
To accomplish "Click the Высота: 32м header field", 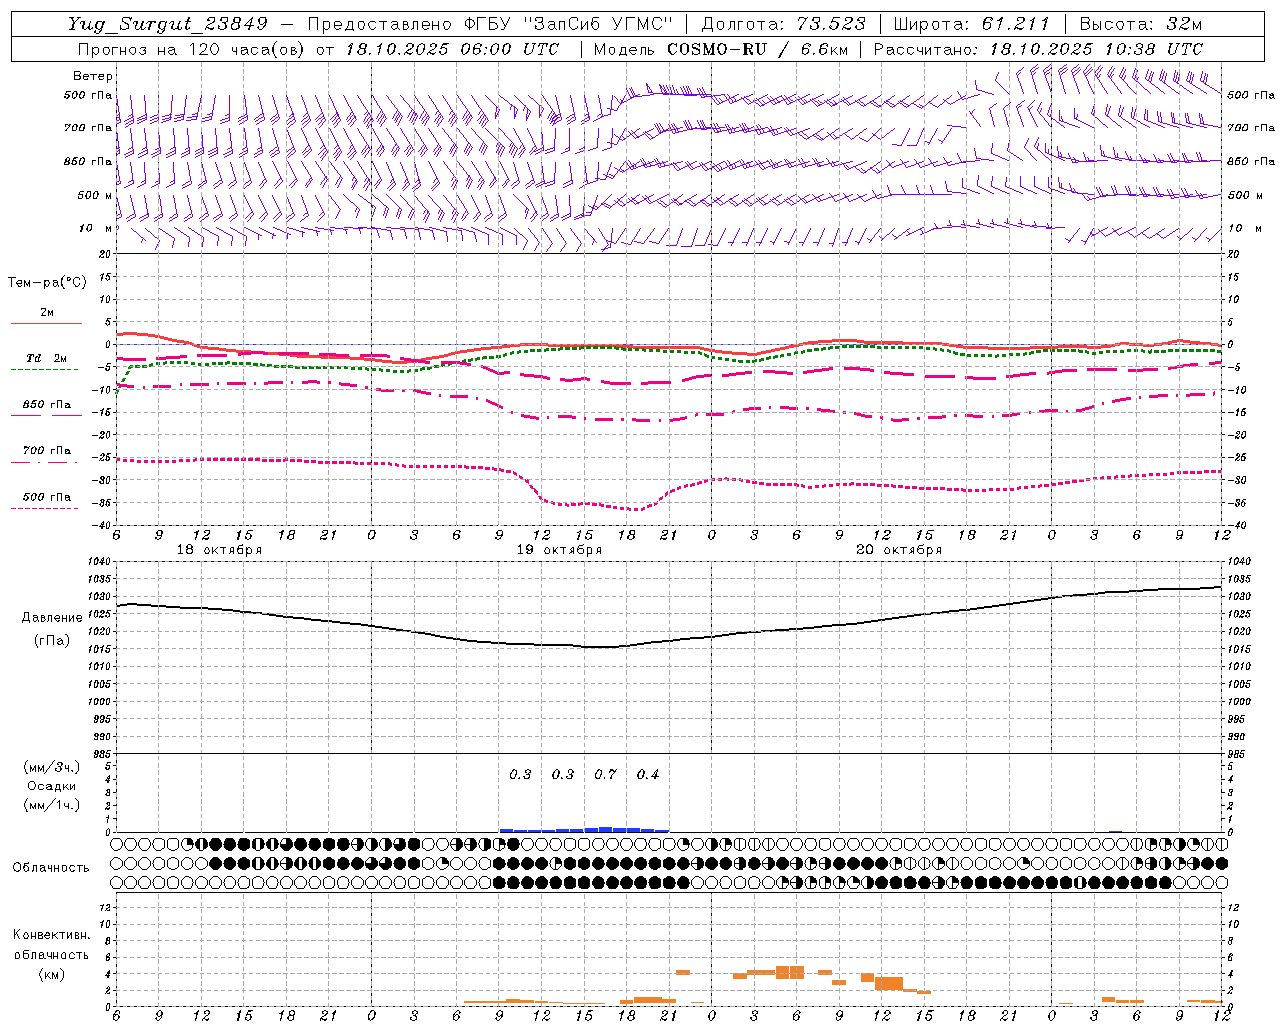I will pyautogui.click(x=1139, y=24).
